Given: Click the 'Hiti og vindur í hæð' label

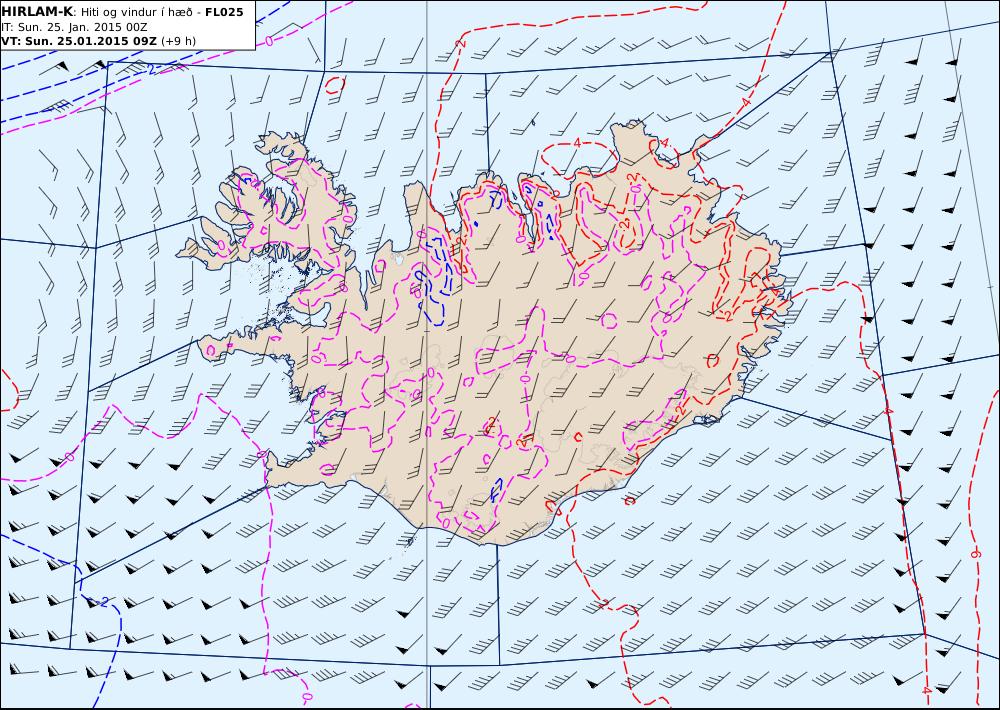Looking at the screenshot, I should click(x=136, y=12).
